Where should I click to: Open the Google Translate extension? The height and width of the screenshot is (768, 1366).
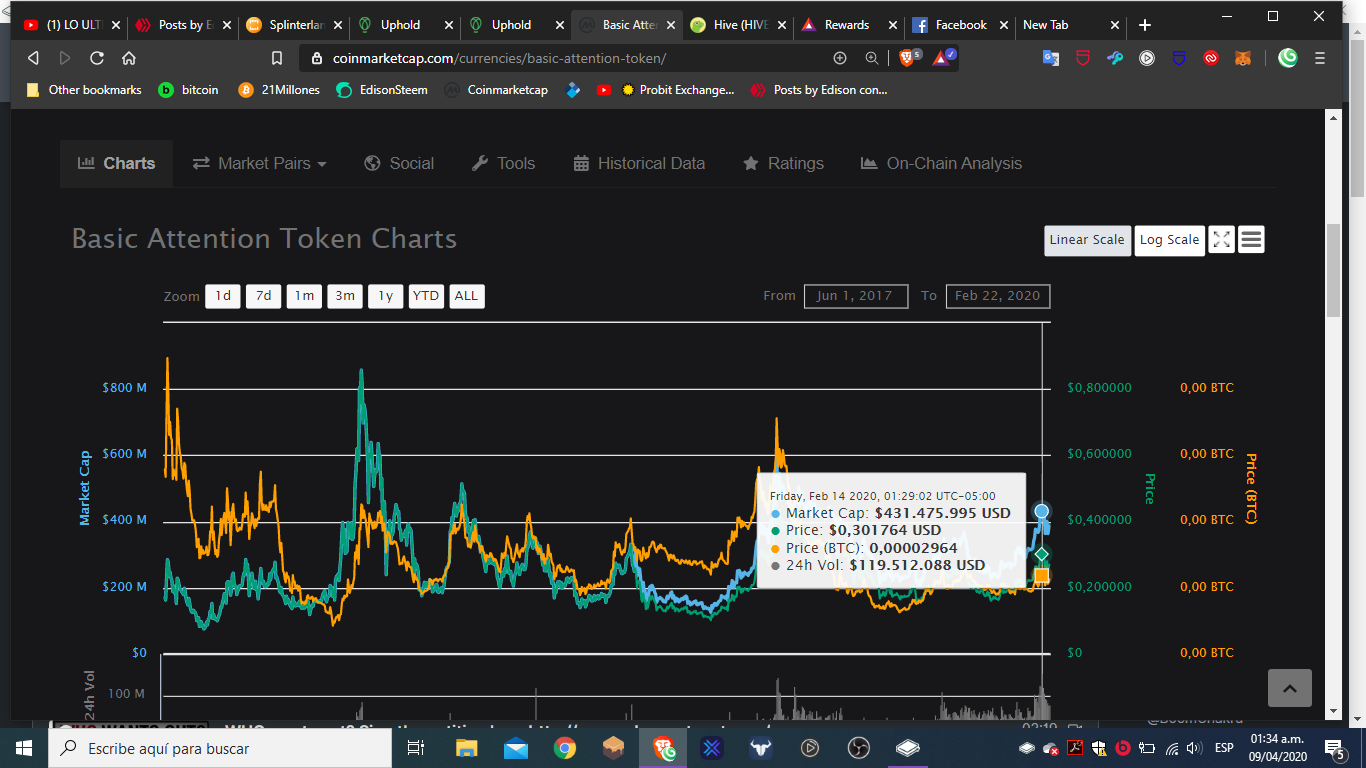click(1051, 58)
